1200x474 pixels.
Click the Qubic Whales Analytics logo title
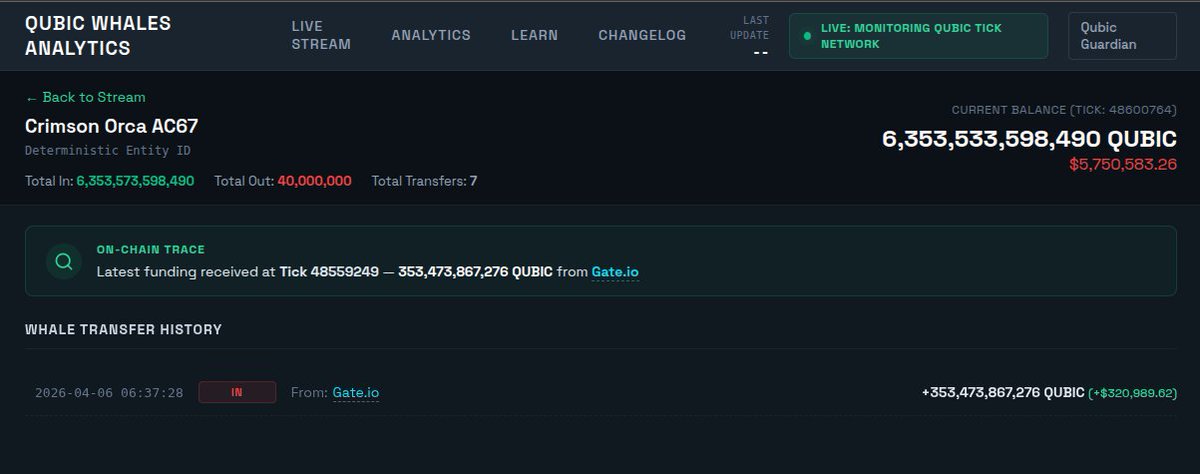click(x=98, y=35)
